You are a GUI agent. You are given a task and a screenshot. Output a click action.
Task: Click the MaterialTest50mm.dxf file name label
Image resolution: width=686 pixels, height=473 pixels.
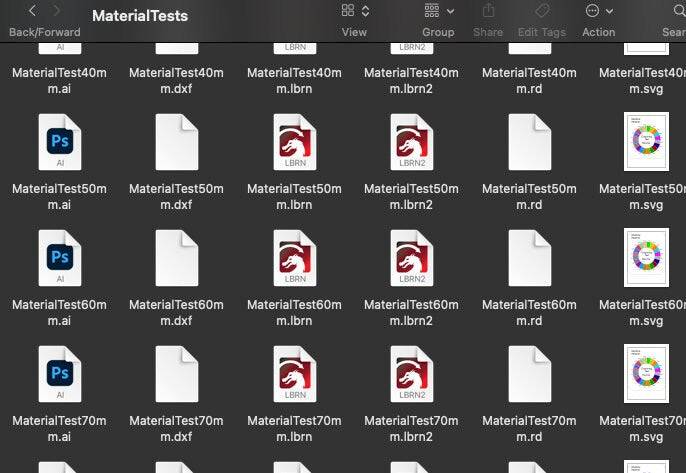click(177, 196)
